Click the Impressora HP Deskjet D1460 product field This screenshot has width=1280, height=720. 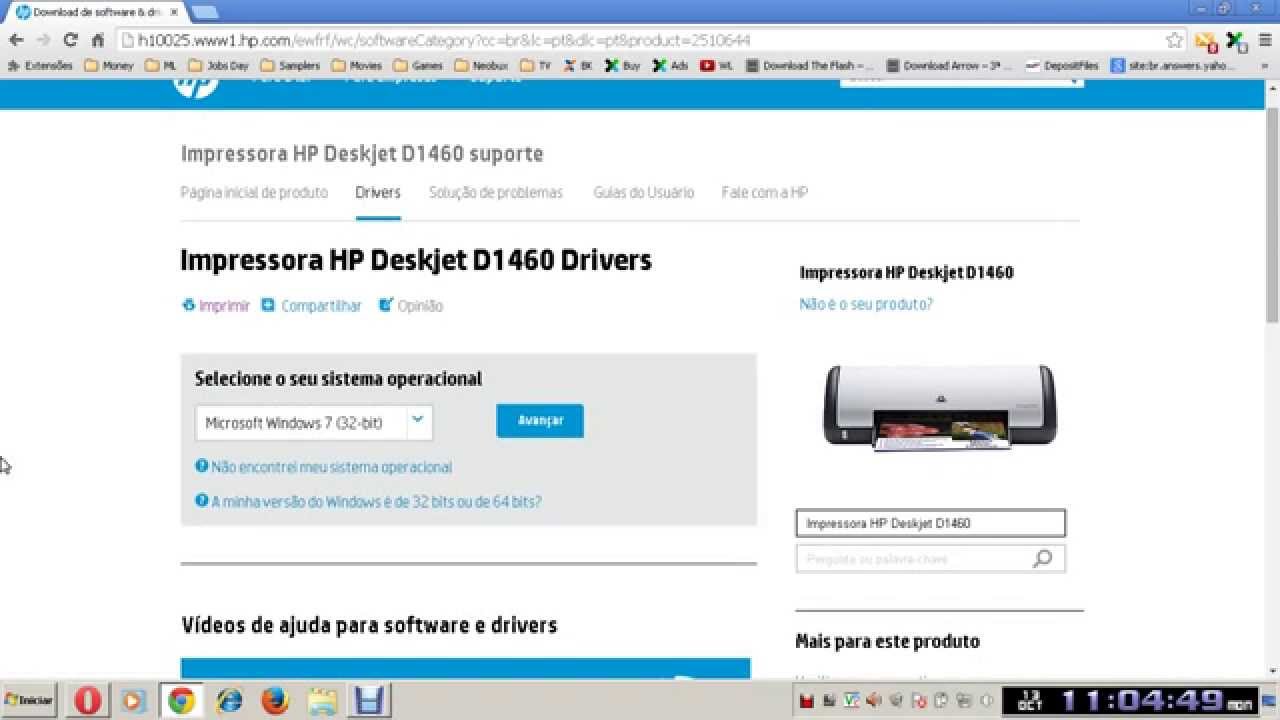point(931,523)
